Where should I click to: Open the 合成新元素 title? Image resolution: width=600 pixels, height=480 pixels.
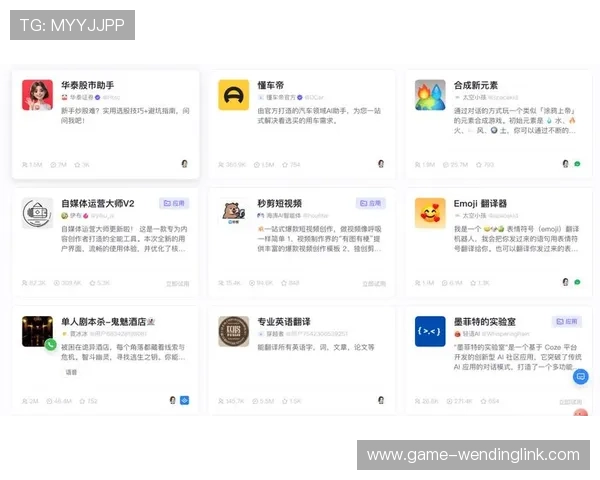coord(476,85)
